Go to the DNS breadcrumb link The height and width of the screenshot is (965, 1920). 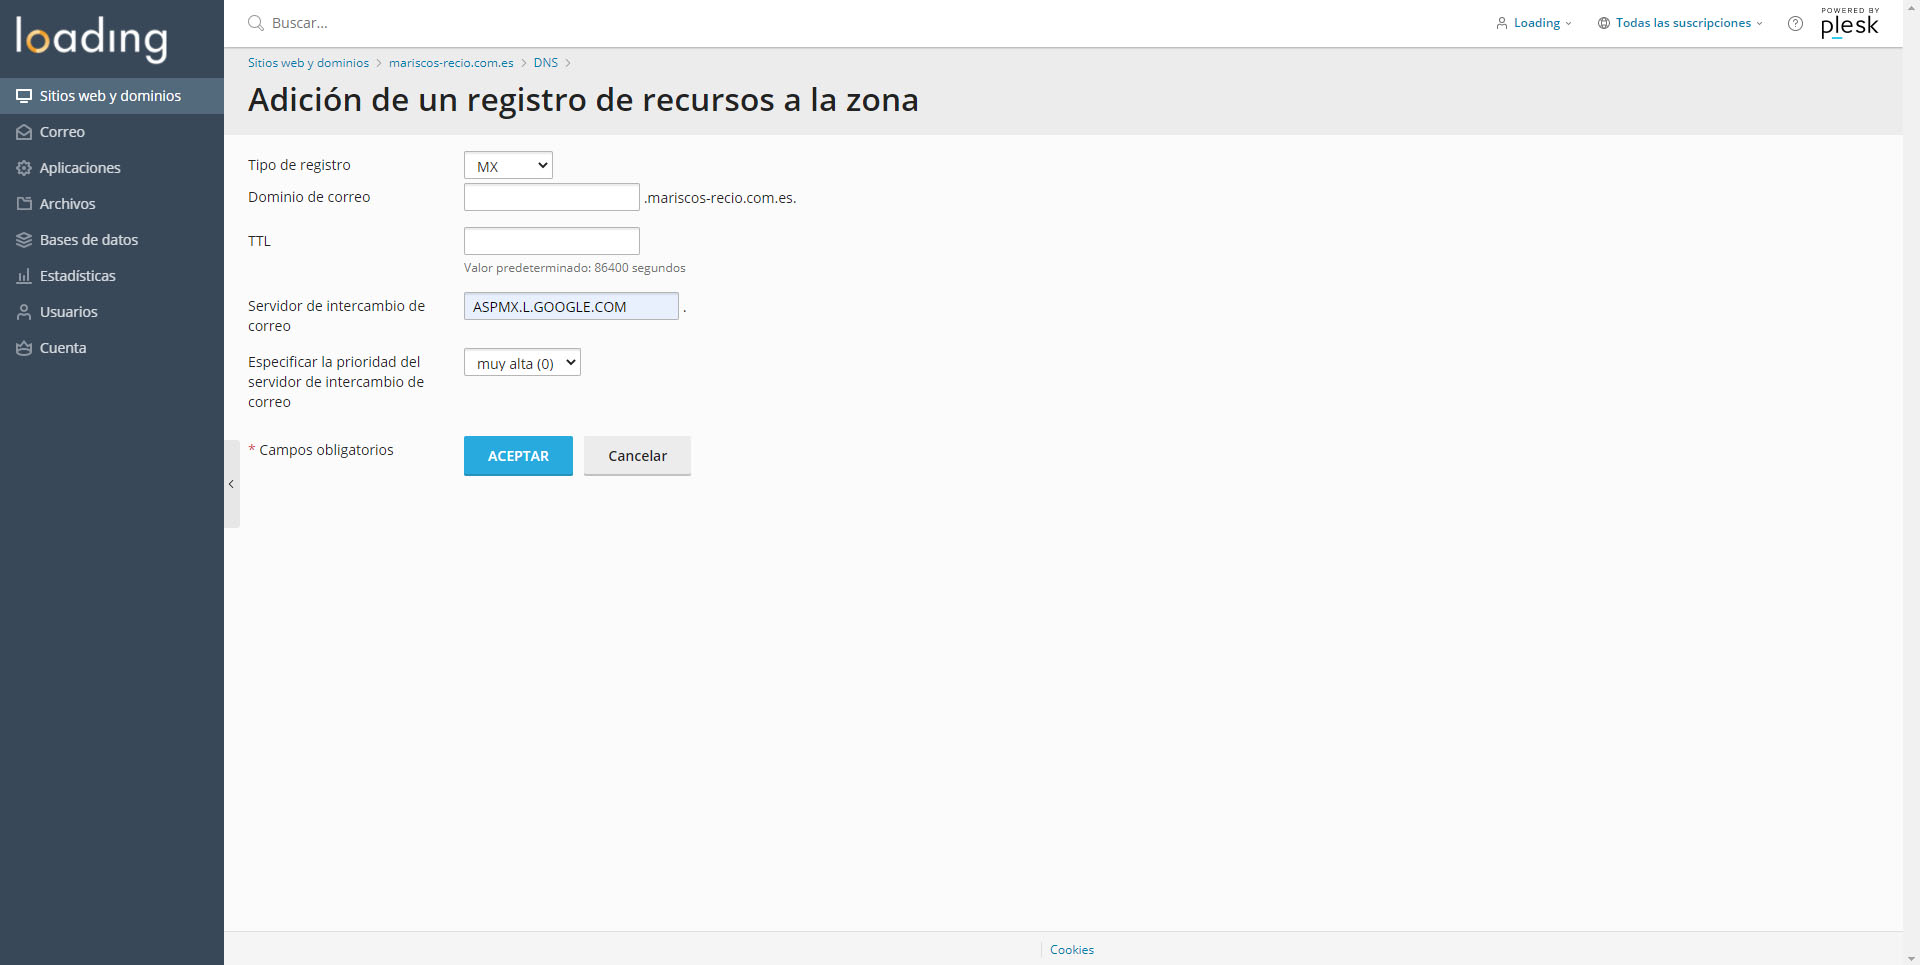tap(545, 63)
